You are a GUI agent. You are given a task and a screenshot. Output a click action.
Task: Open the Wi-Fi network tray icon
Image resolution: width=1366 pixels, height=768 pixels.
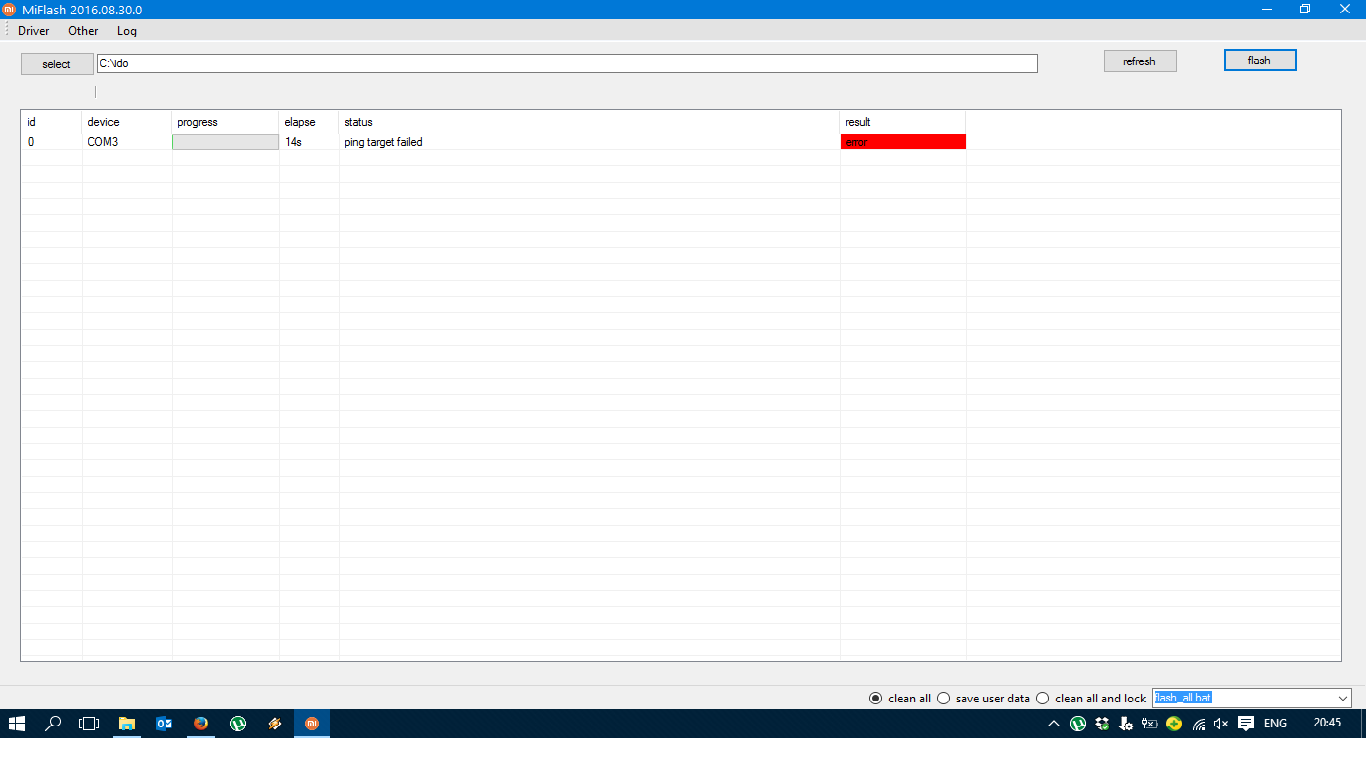(1199, 724)
